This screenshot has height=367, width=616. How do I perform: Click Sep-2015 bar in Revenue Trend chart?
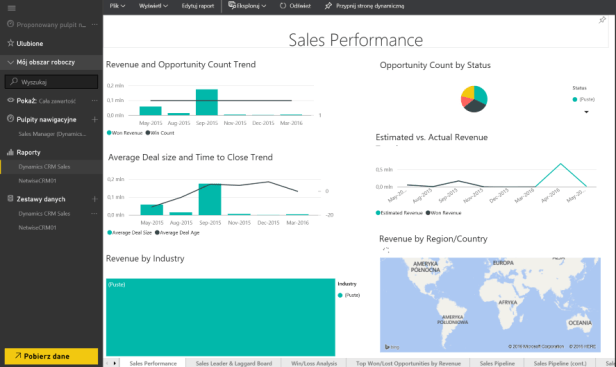pyautogui.click(x=207, y=102)
